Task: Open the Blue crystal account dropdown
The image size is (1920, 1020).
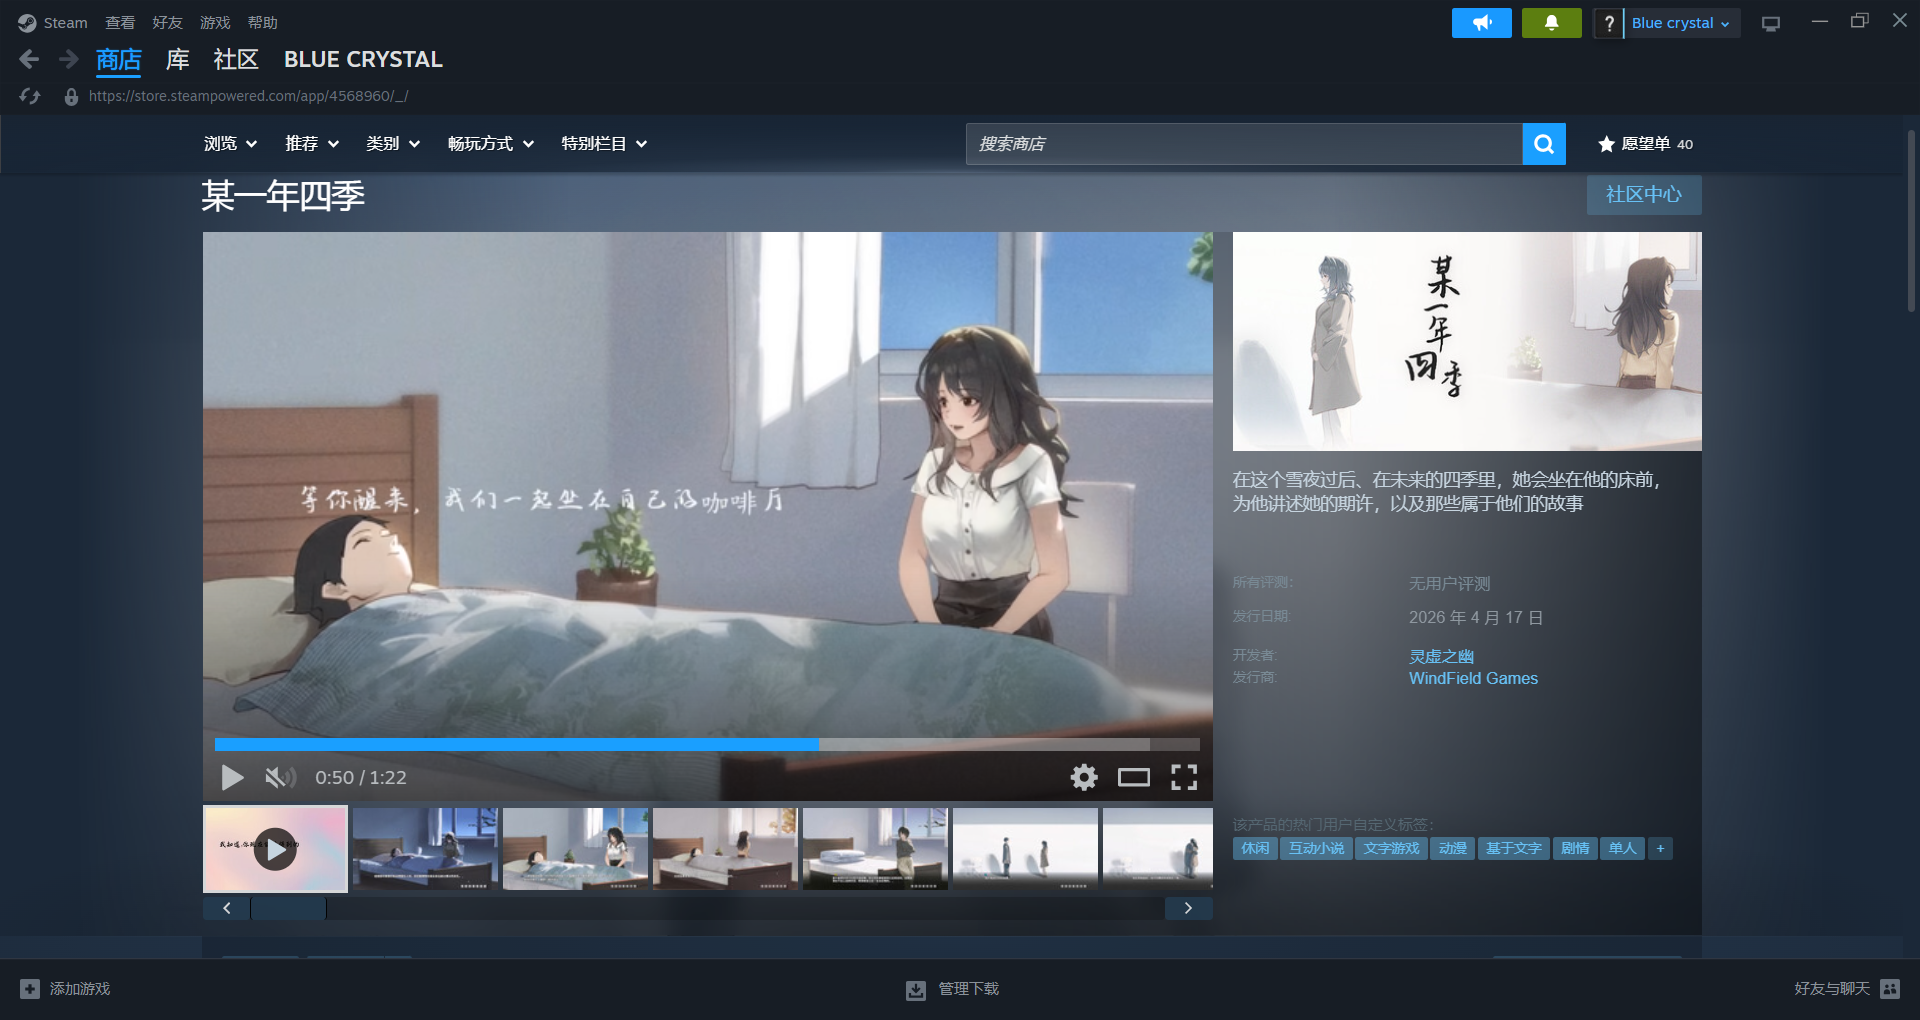Action: [1682, 23]
